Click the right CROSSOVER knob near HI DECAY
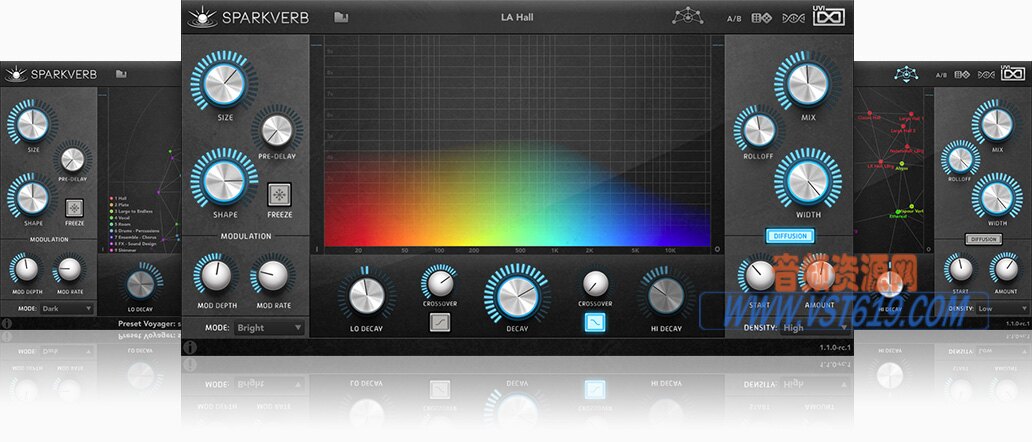 click(x=595, y=282)
